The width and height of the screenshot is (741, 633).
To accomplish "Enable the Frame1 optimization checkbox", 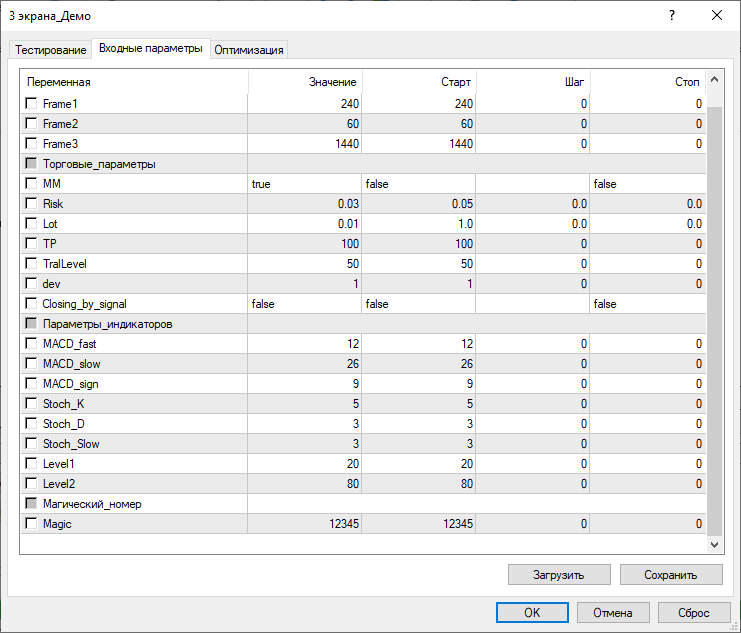I will (32, 104).
